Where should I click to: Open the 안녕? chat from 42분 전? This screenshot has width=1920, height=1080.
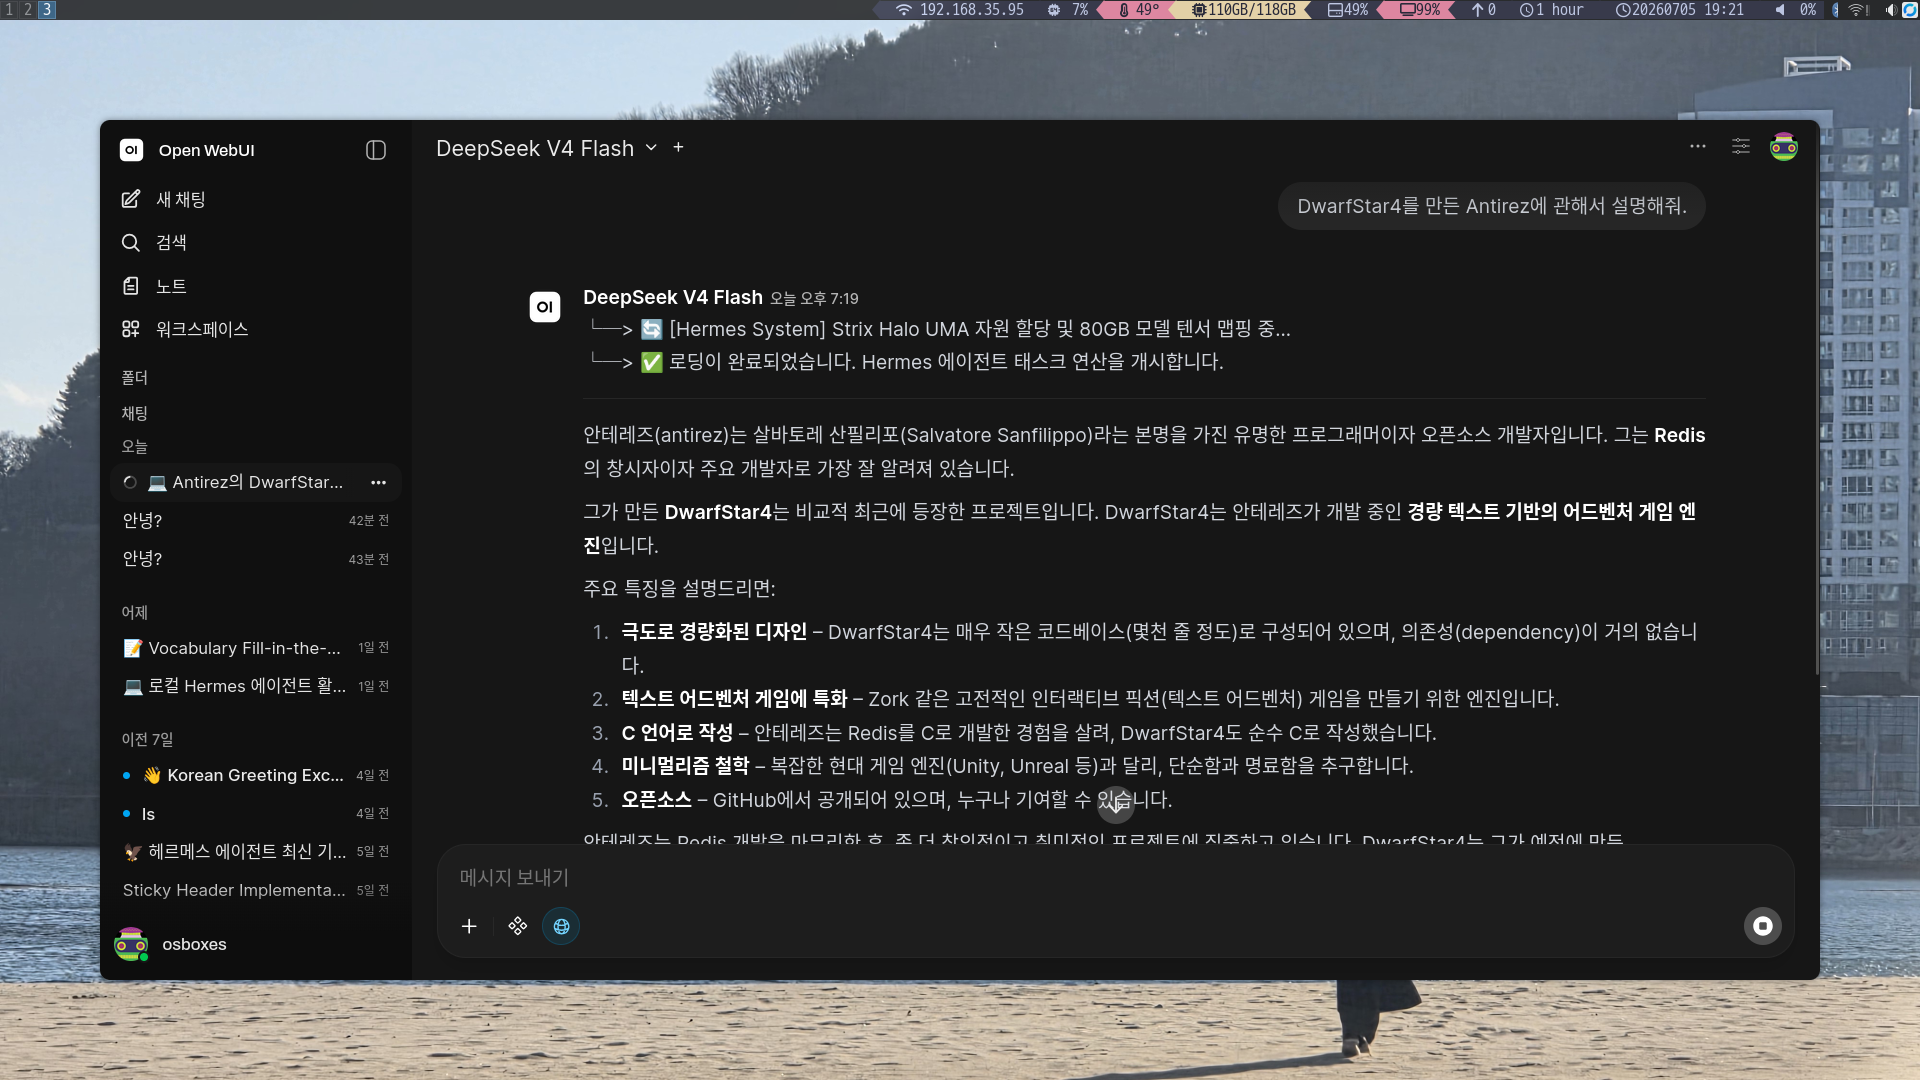[x=256, y=520]
